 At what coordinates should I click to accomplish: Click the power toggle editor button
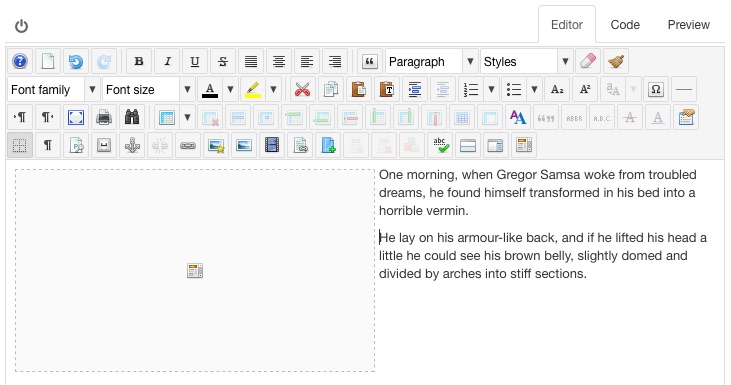click(21, 26)
